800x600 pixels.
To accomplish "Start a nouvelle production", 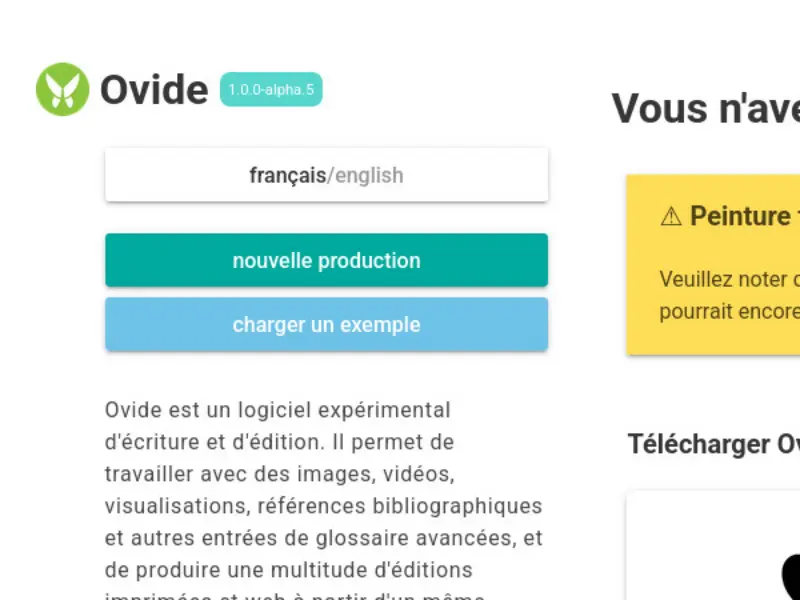I will pyautogui.click(x=326, y=260).
